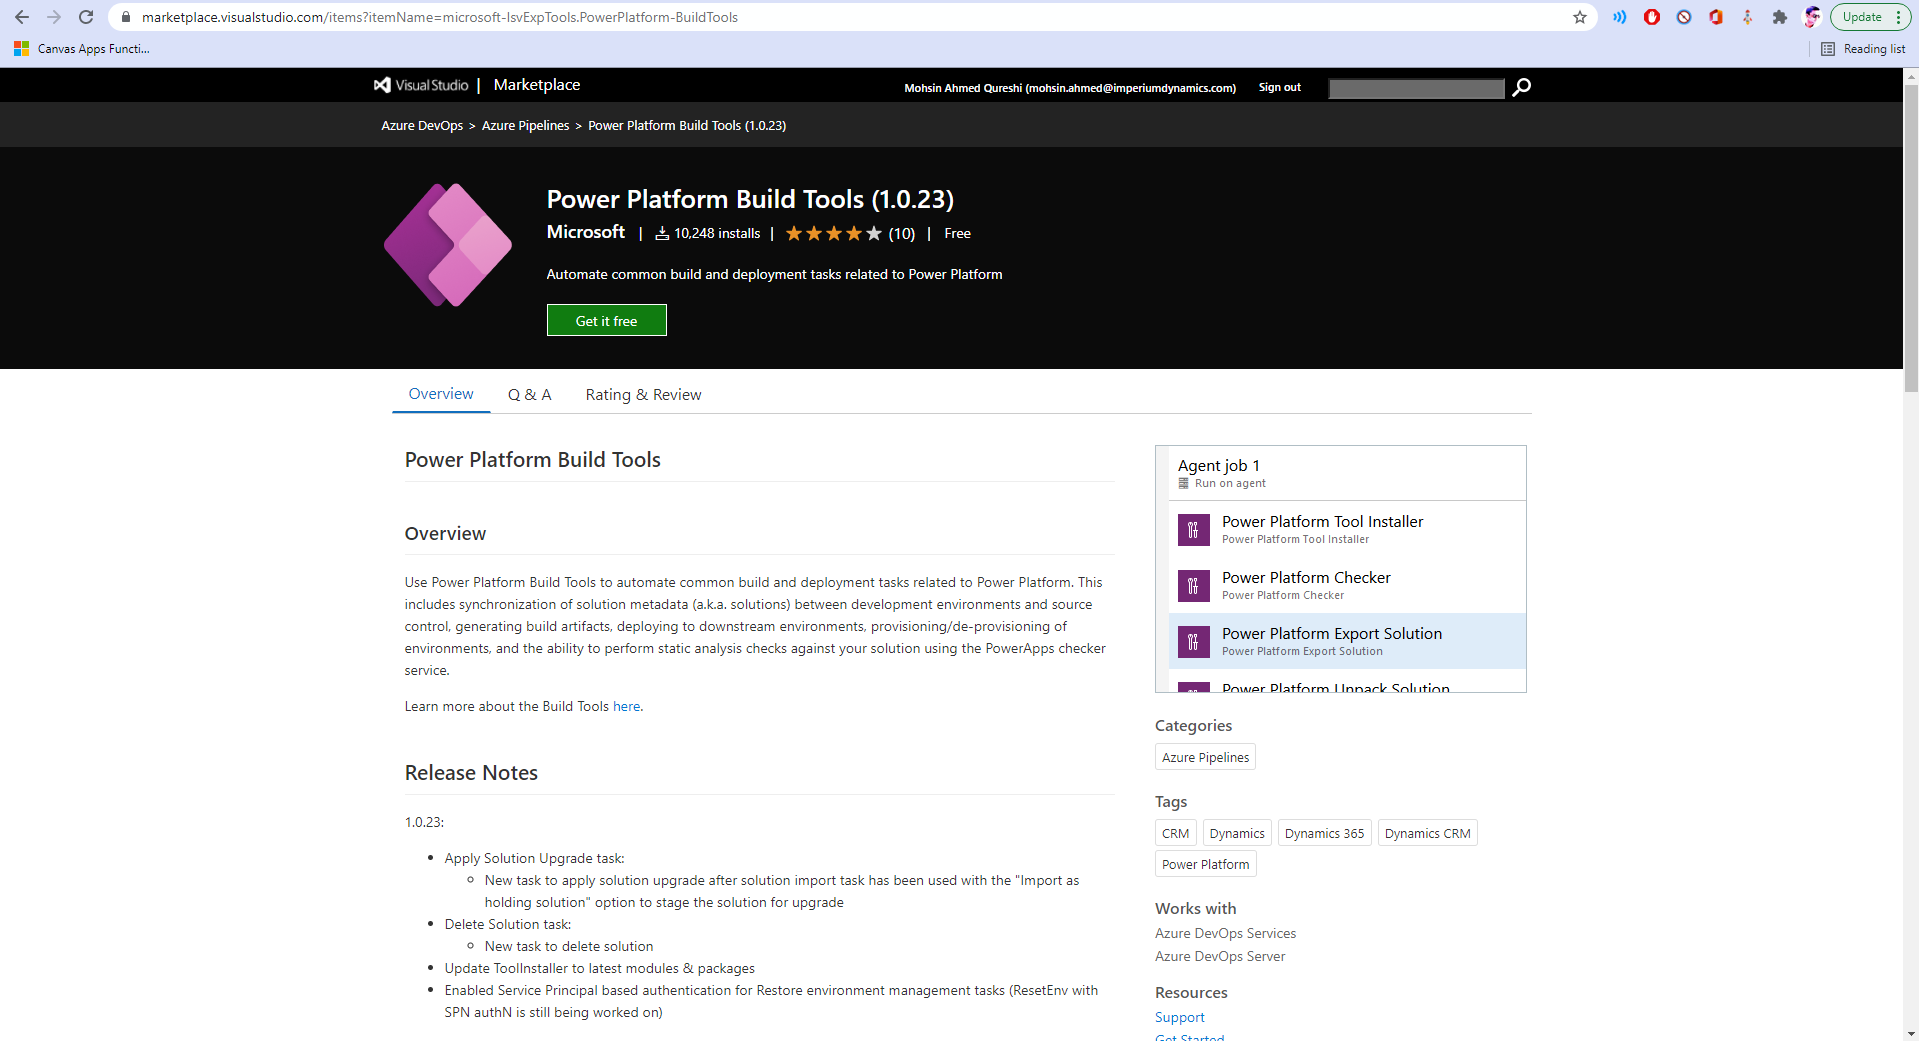Select the Power Platform Tool Installer task
This screenshot has height=1041, width=1919.
1322,529
